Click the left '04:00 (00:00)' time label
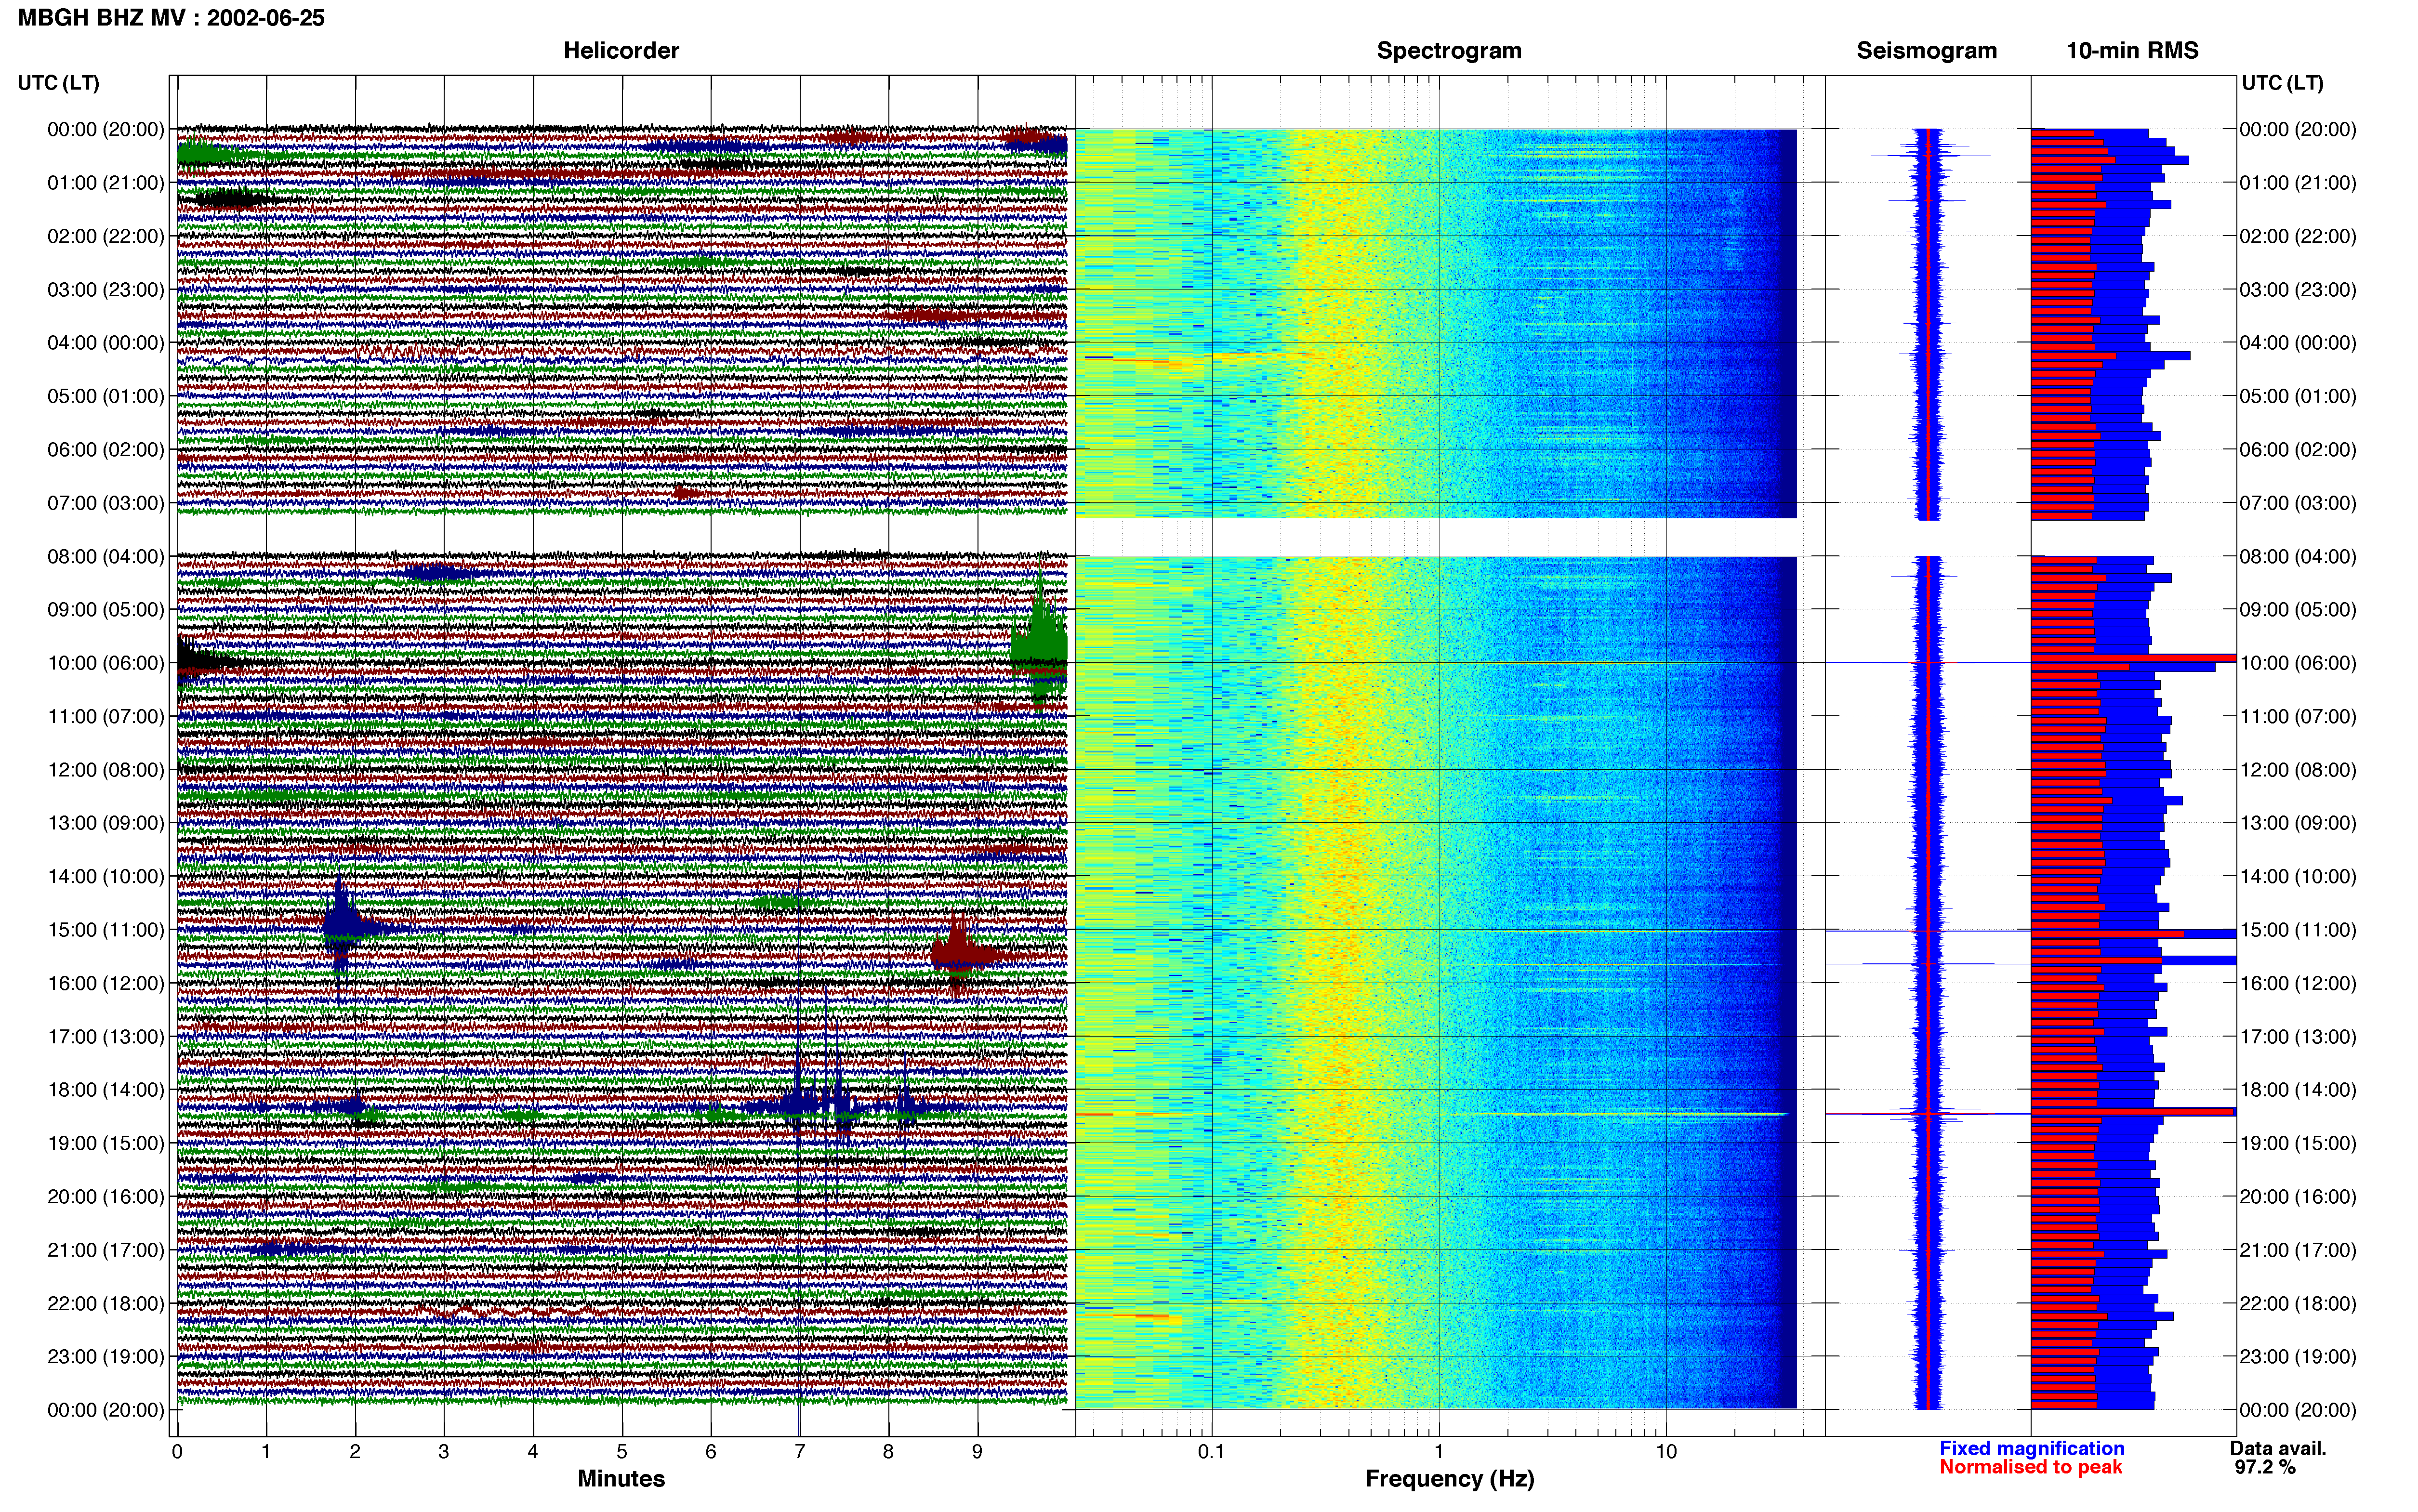The image size is (2418, 1512). tap(106, 343)
